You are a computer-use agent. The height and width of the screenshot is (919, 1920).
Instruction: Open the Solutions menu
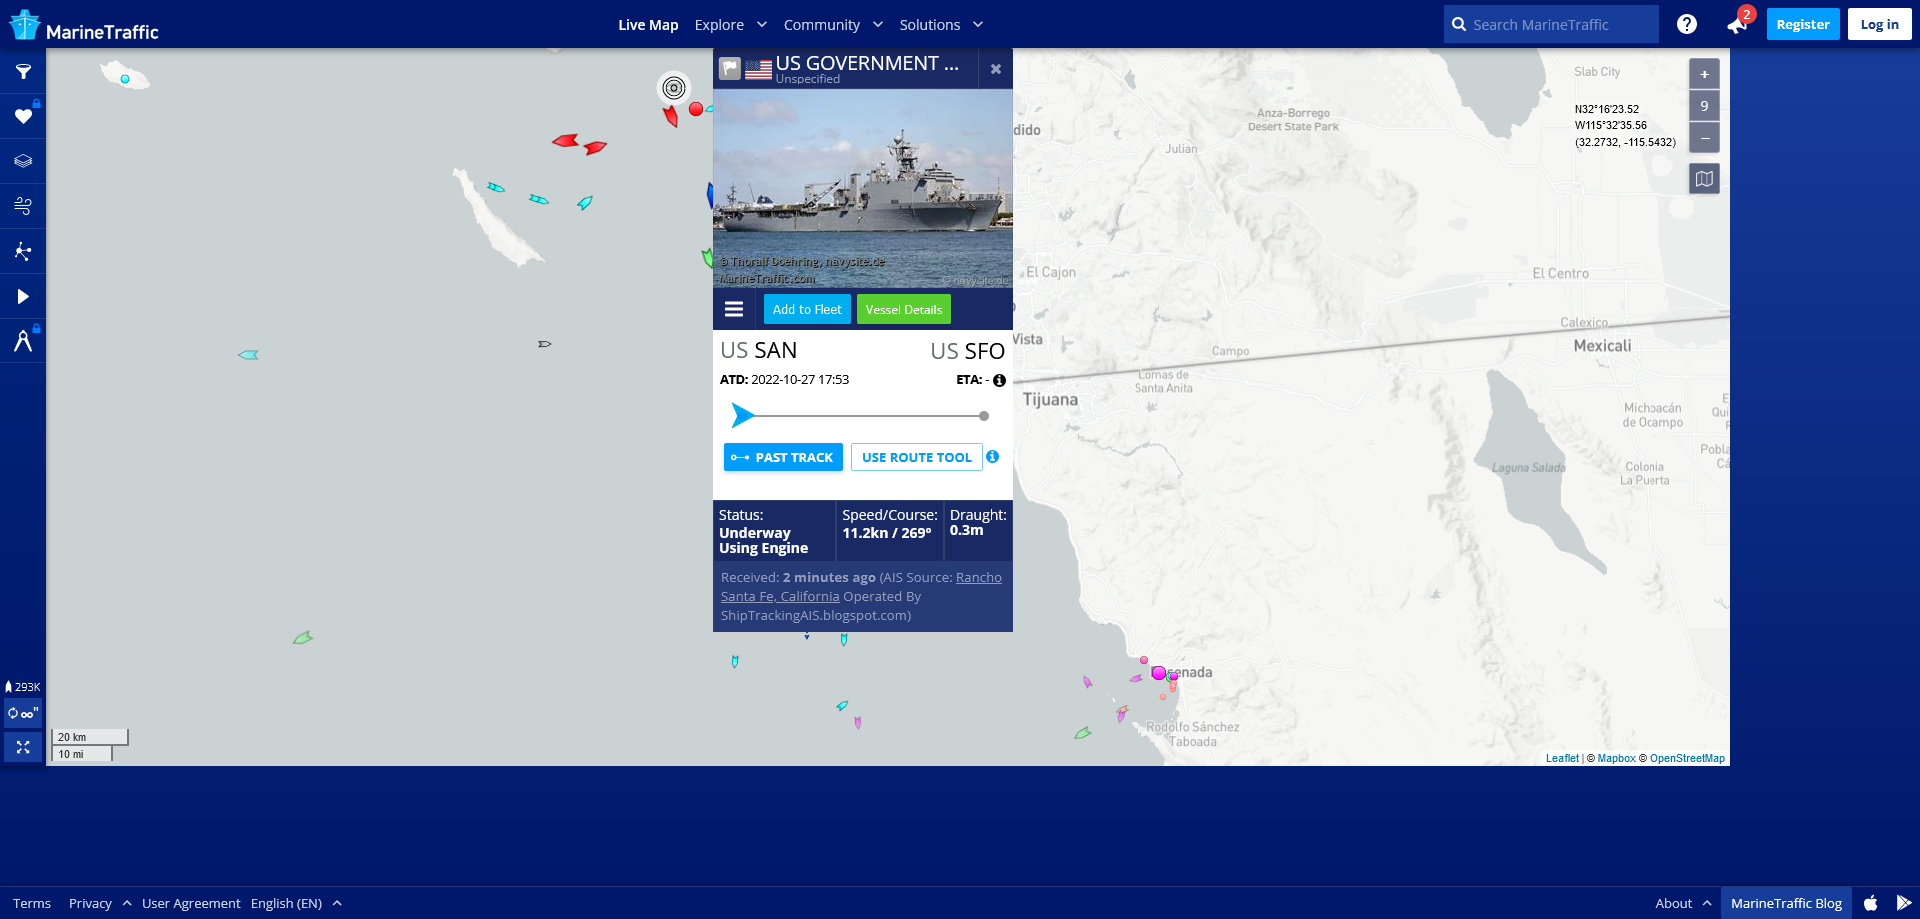click(930, 25)
